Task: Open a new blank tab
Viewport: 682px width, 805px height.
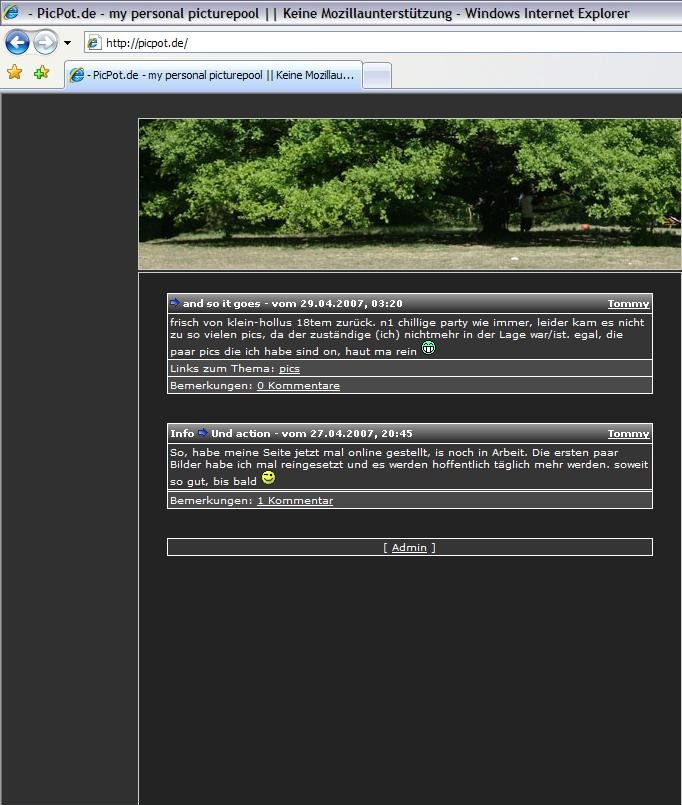Action: pyautogui.click(x=376, y=75)
